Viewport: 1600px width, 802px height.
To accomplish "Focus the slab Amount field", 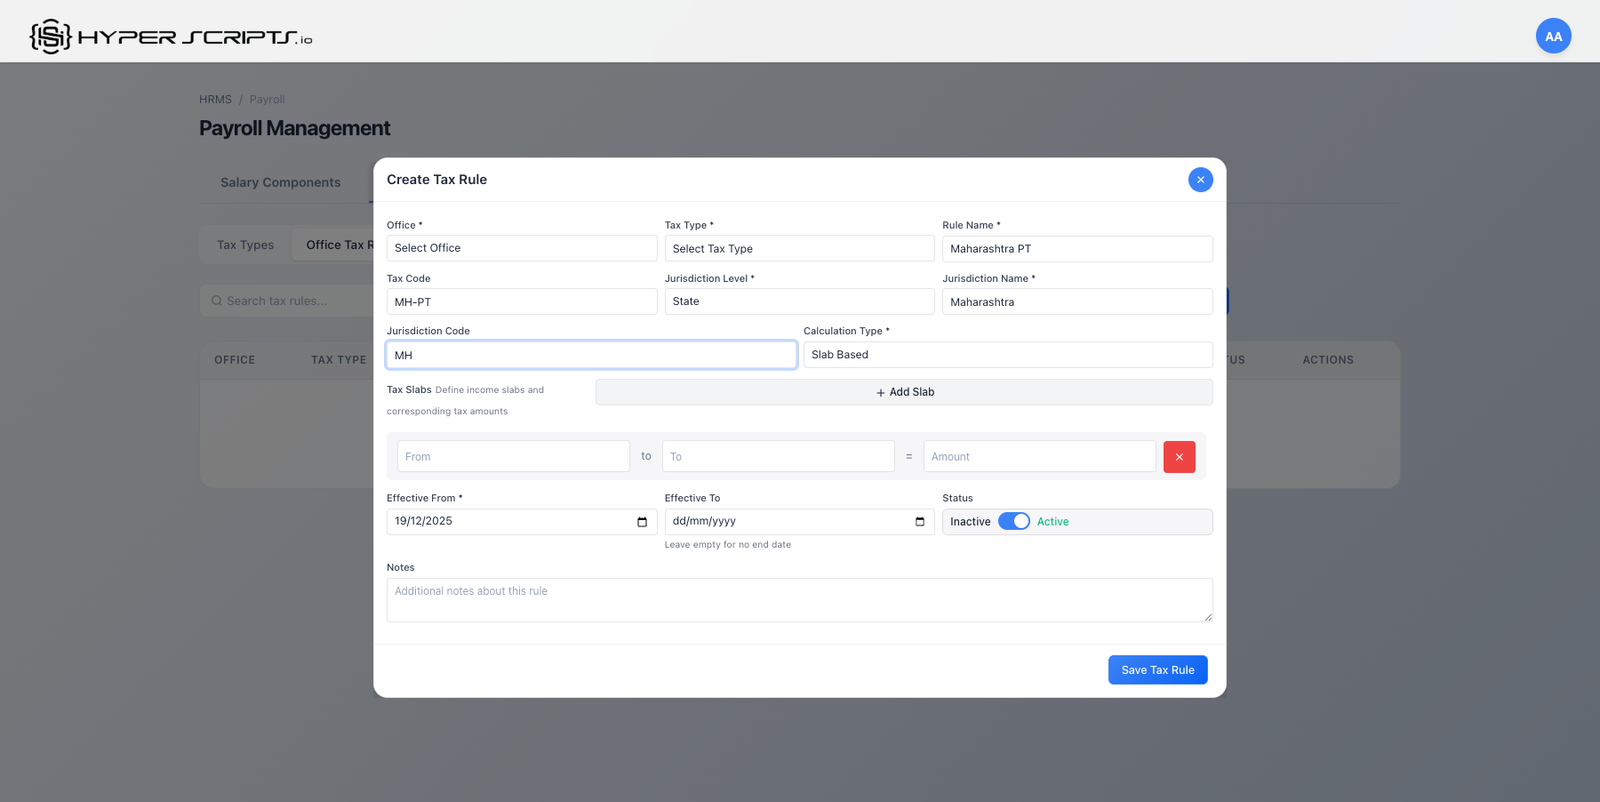I will pos(1039,457).
